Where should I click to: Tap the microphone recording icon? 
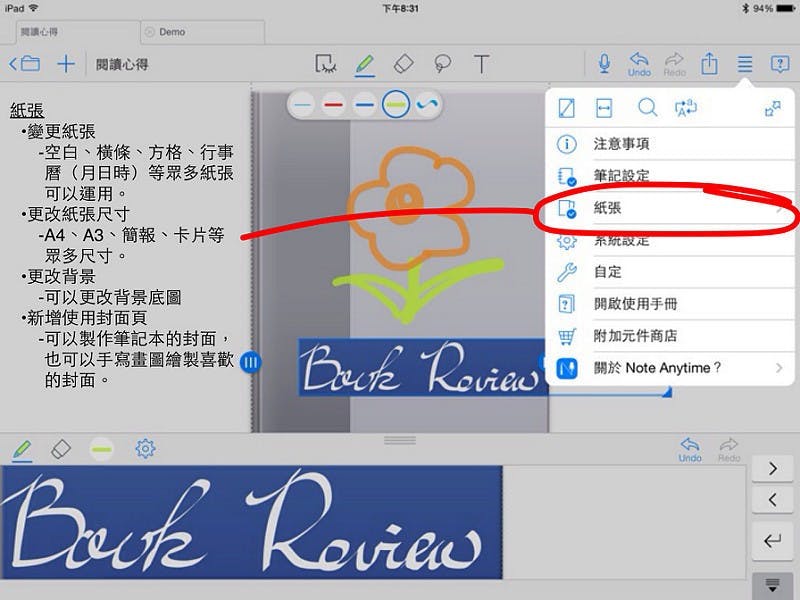[604, 64]
